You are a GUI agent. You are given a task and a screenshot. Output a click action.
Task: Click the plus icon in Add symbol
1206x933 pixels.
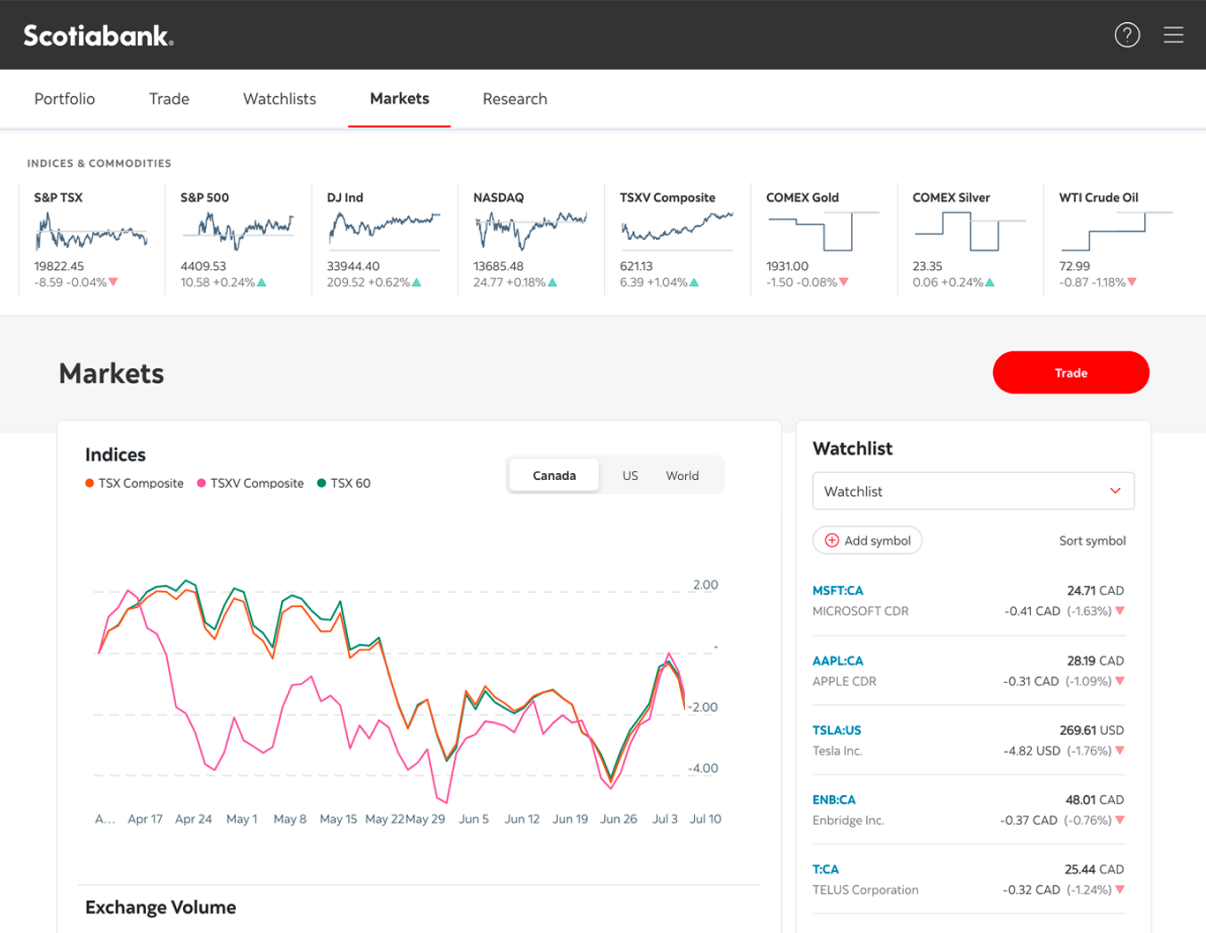tap(831, 541)
